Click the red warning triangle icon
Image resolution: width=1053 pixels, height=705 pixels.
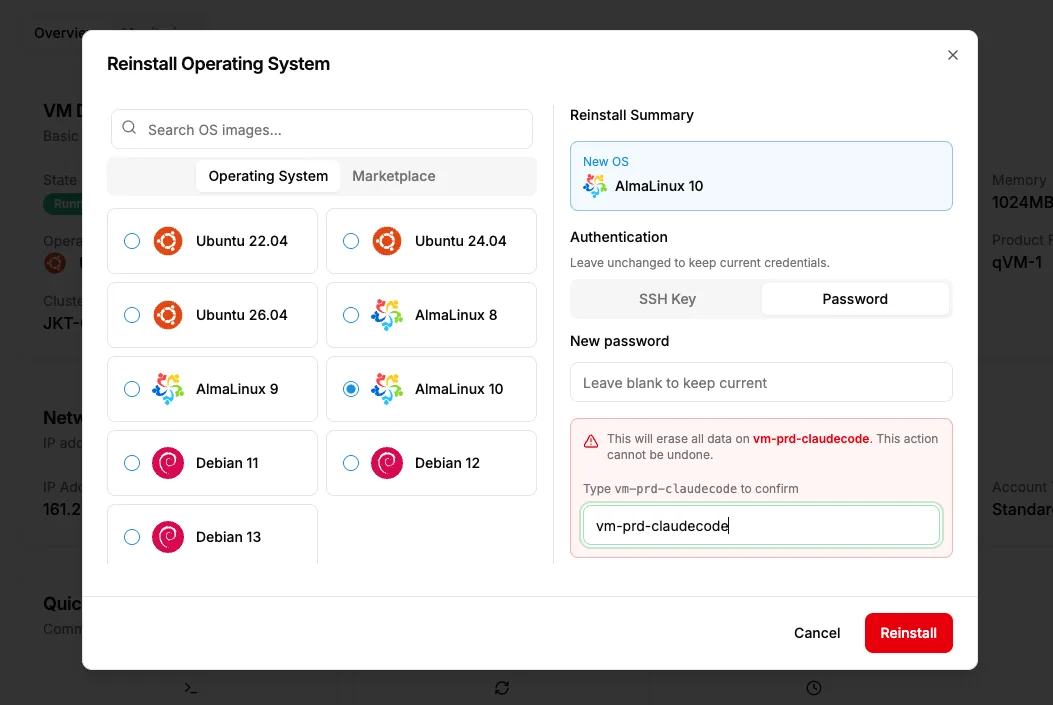[591, 441]
